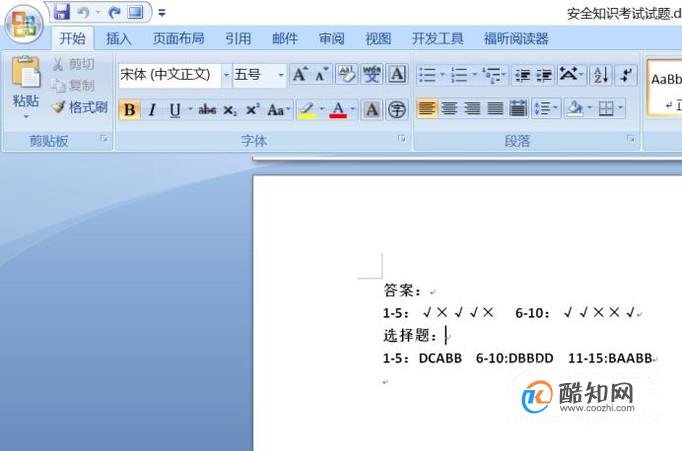Save the document from quick access toolbar
The image size is (682, 451).
tap(62, 12)
